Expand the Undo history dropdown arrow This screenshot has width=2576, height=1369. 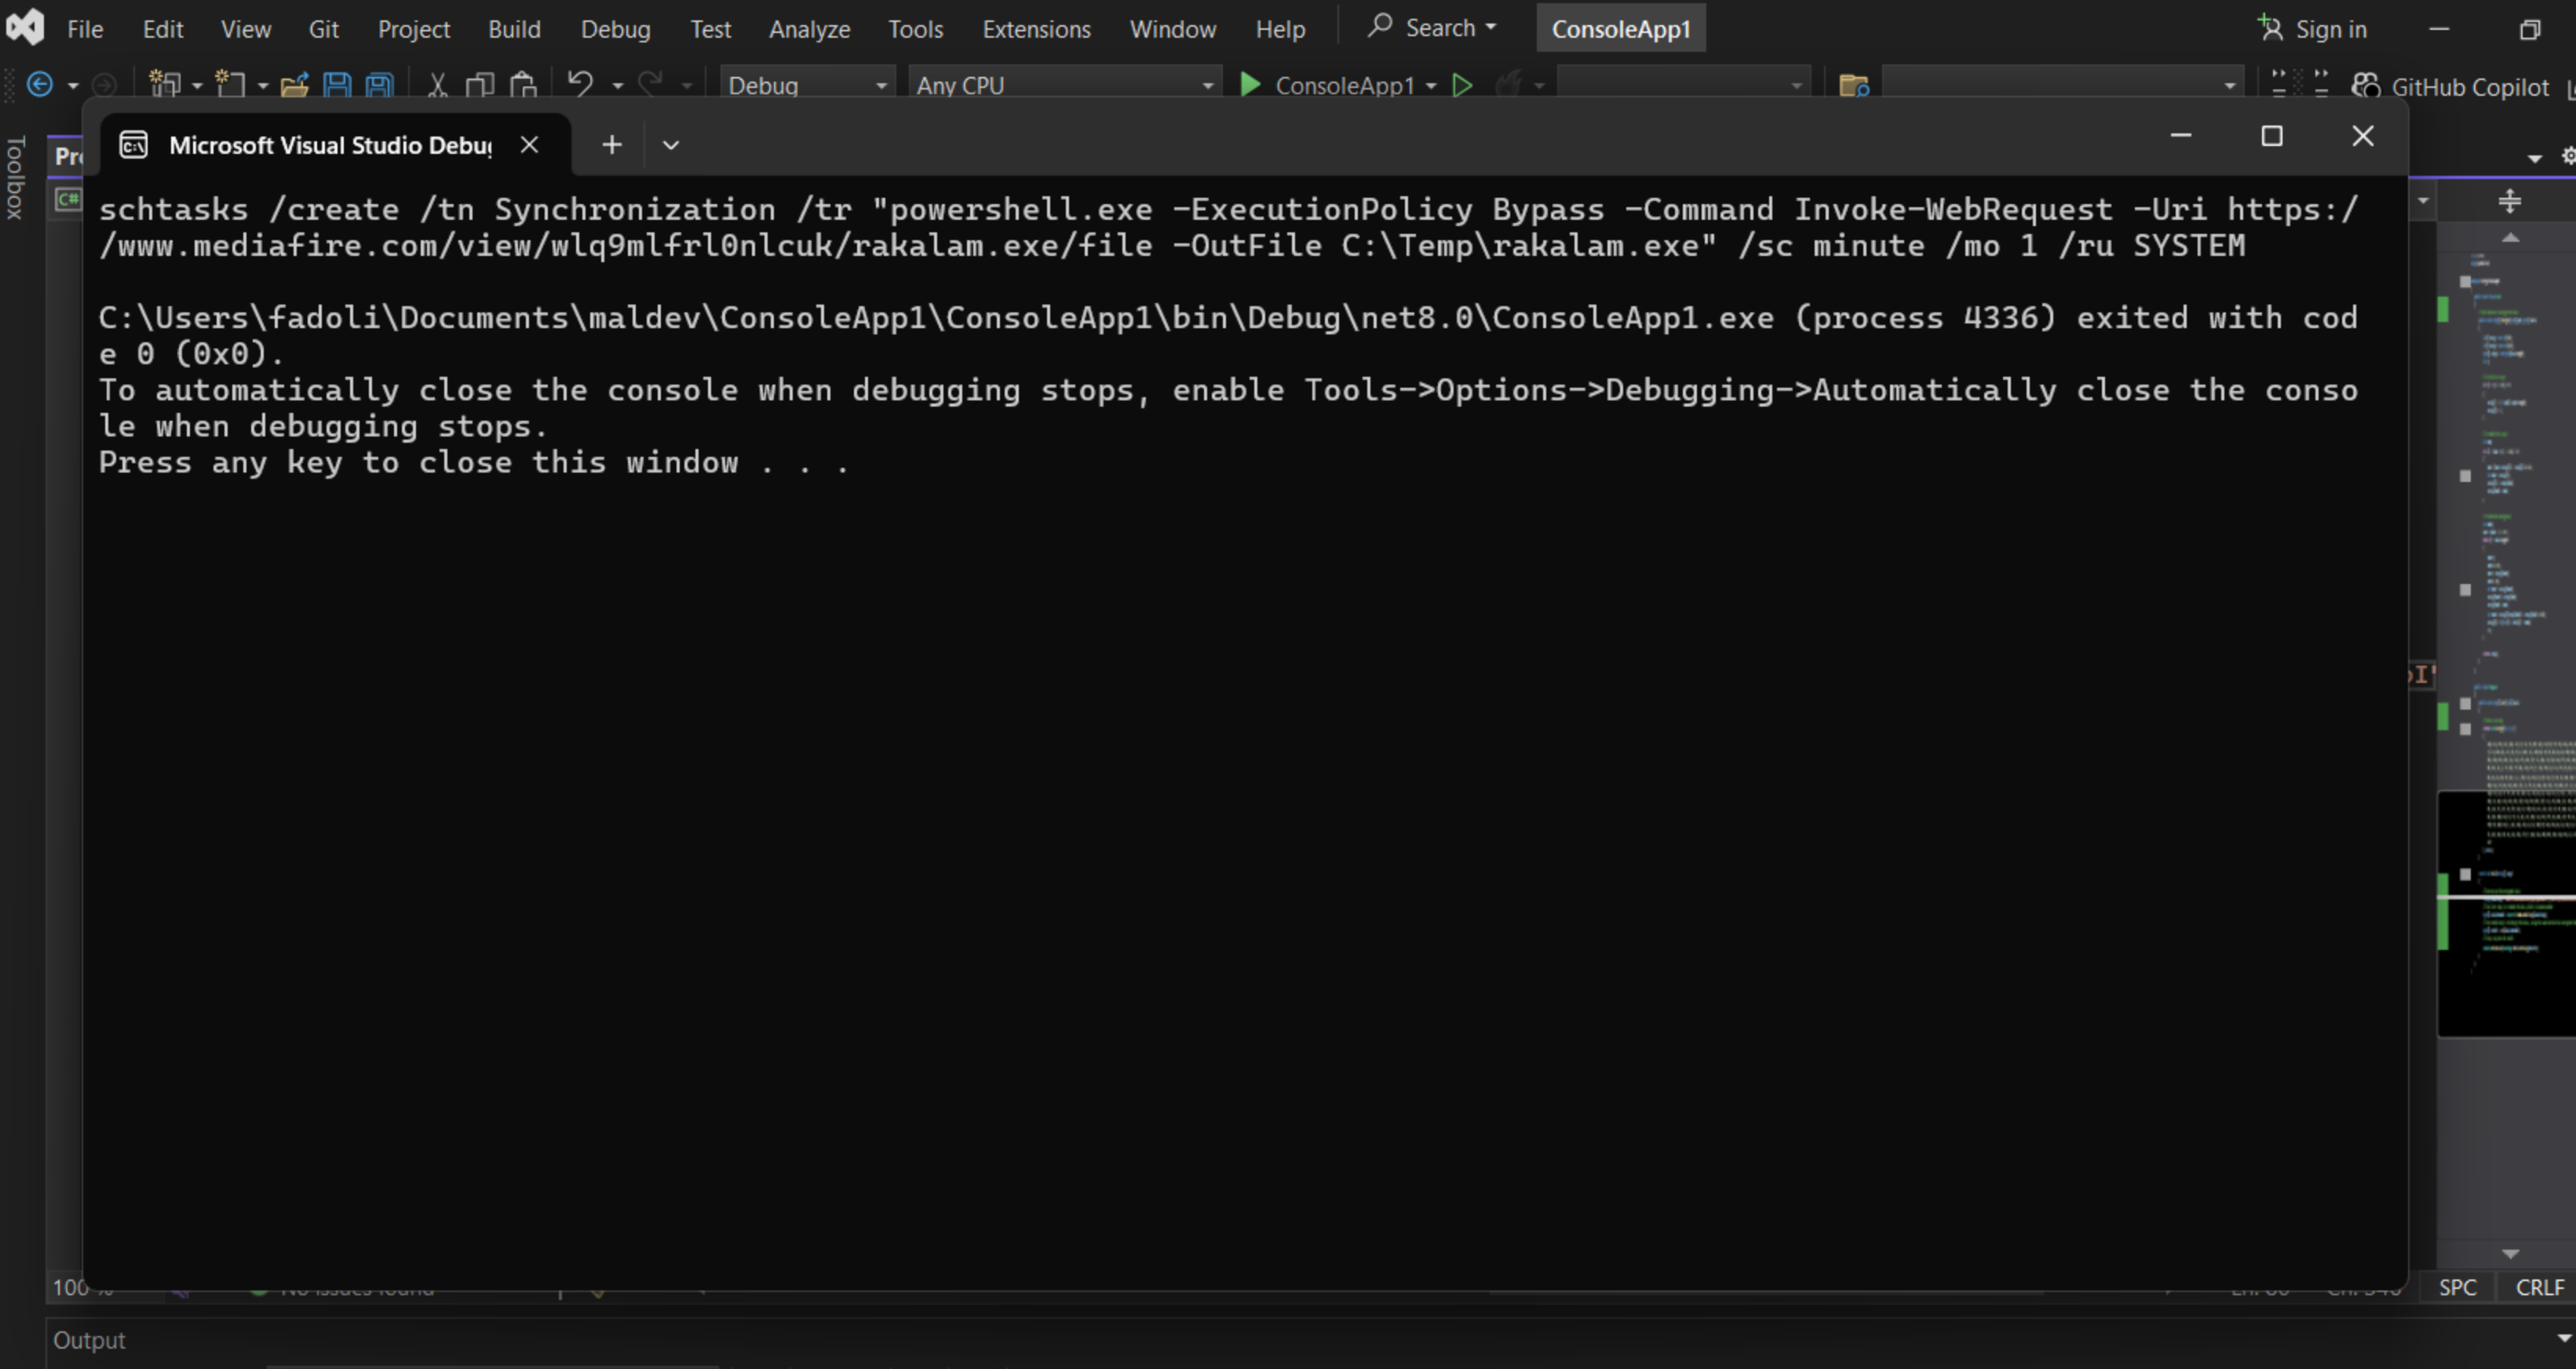(x=618, y=86)
